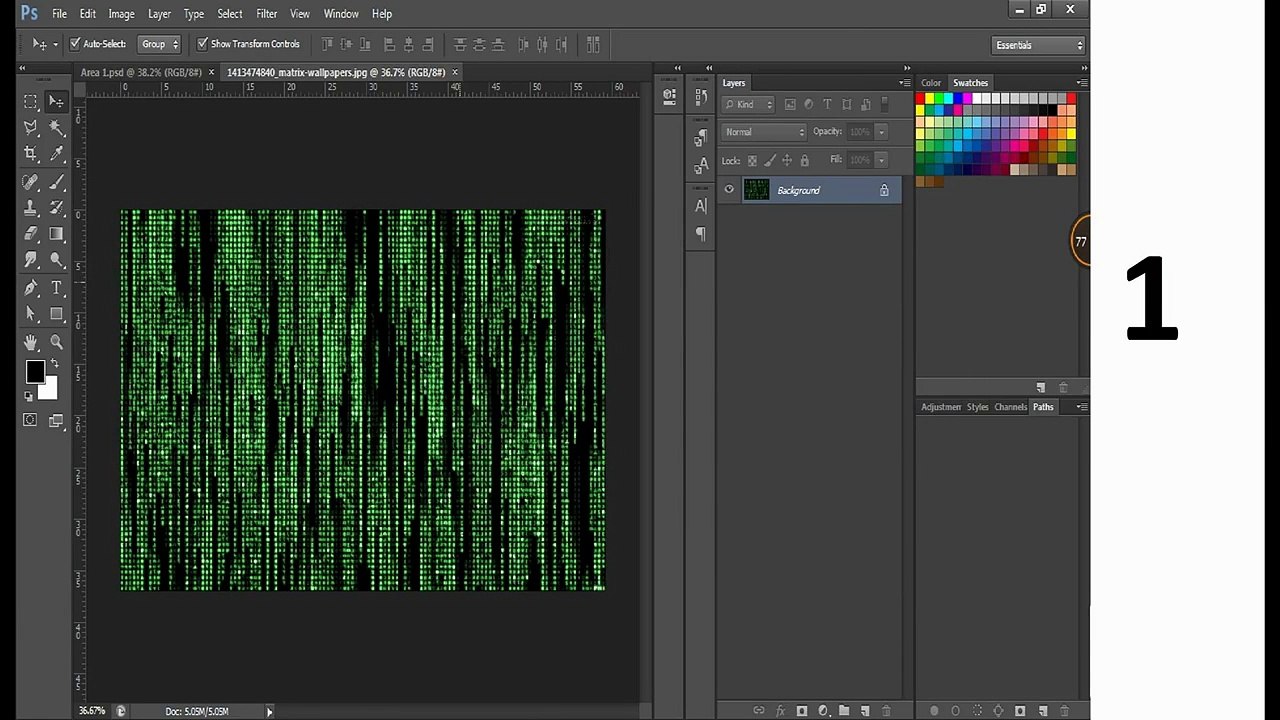
Task: Open the Layers panel flyout menu
Action: [904, 83]
